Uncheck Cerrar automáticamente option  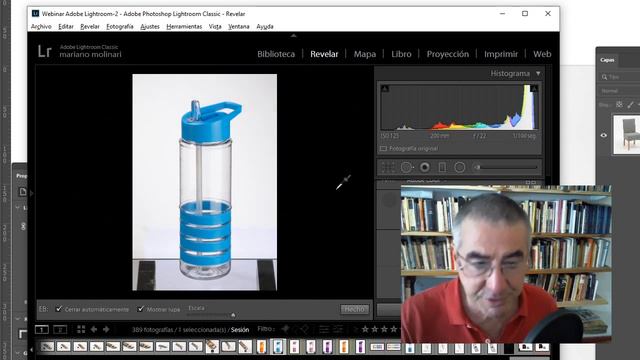pos(59,309)
